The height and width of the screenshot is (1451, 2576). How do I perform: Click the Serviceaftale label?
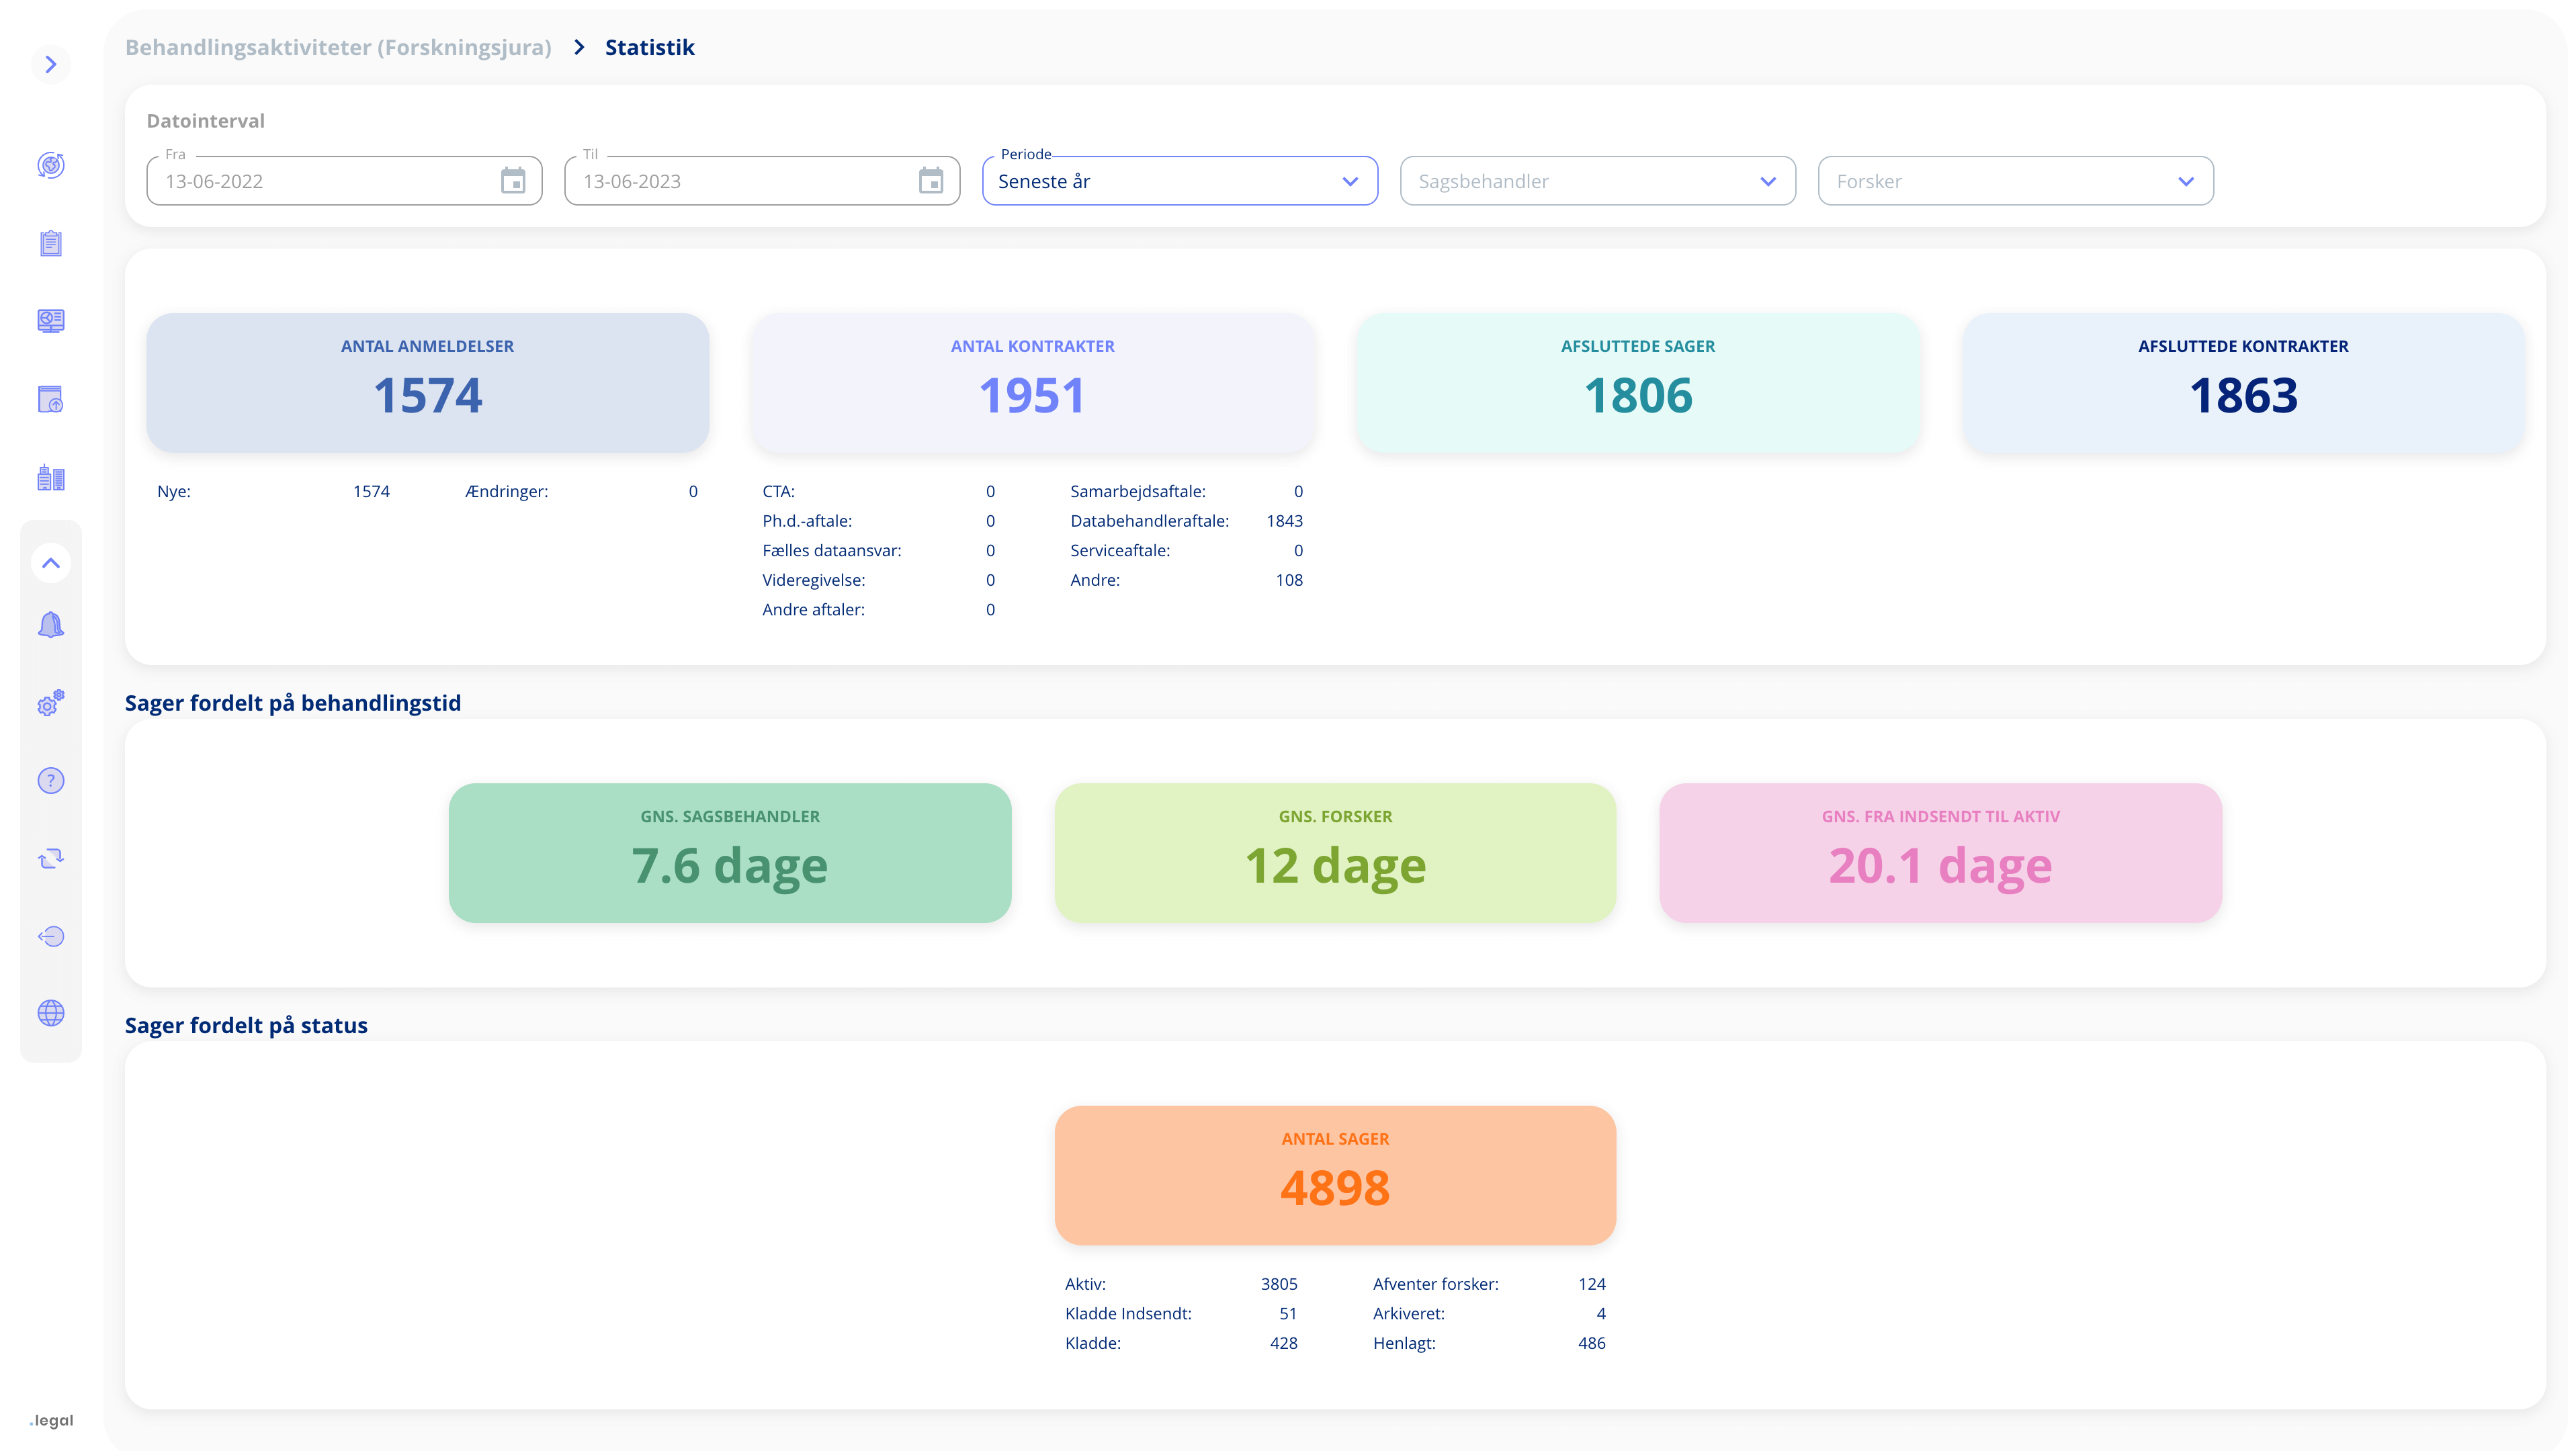click(1120, 550)
